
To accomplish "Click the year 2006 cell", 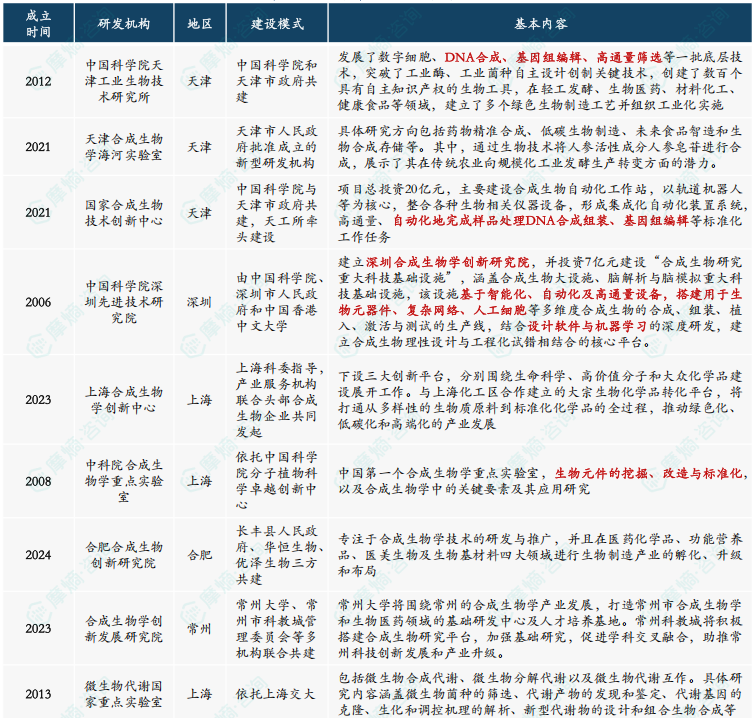I will point(38,302).
